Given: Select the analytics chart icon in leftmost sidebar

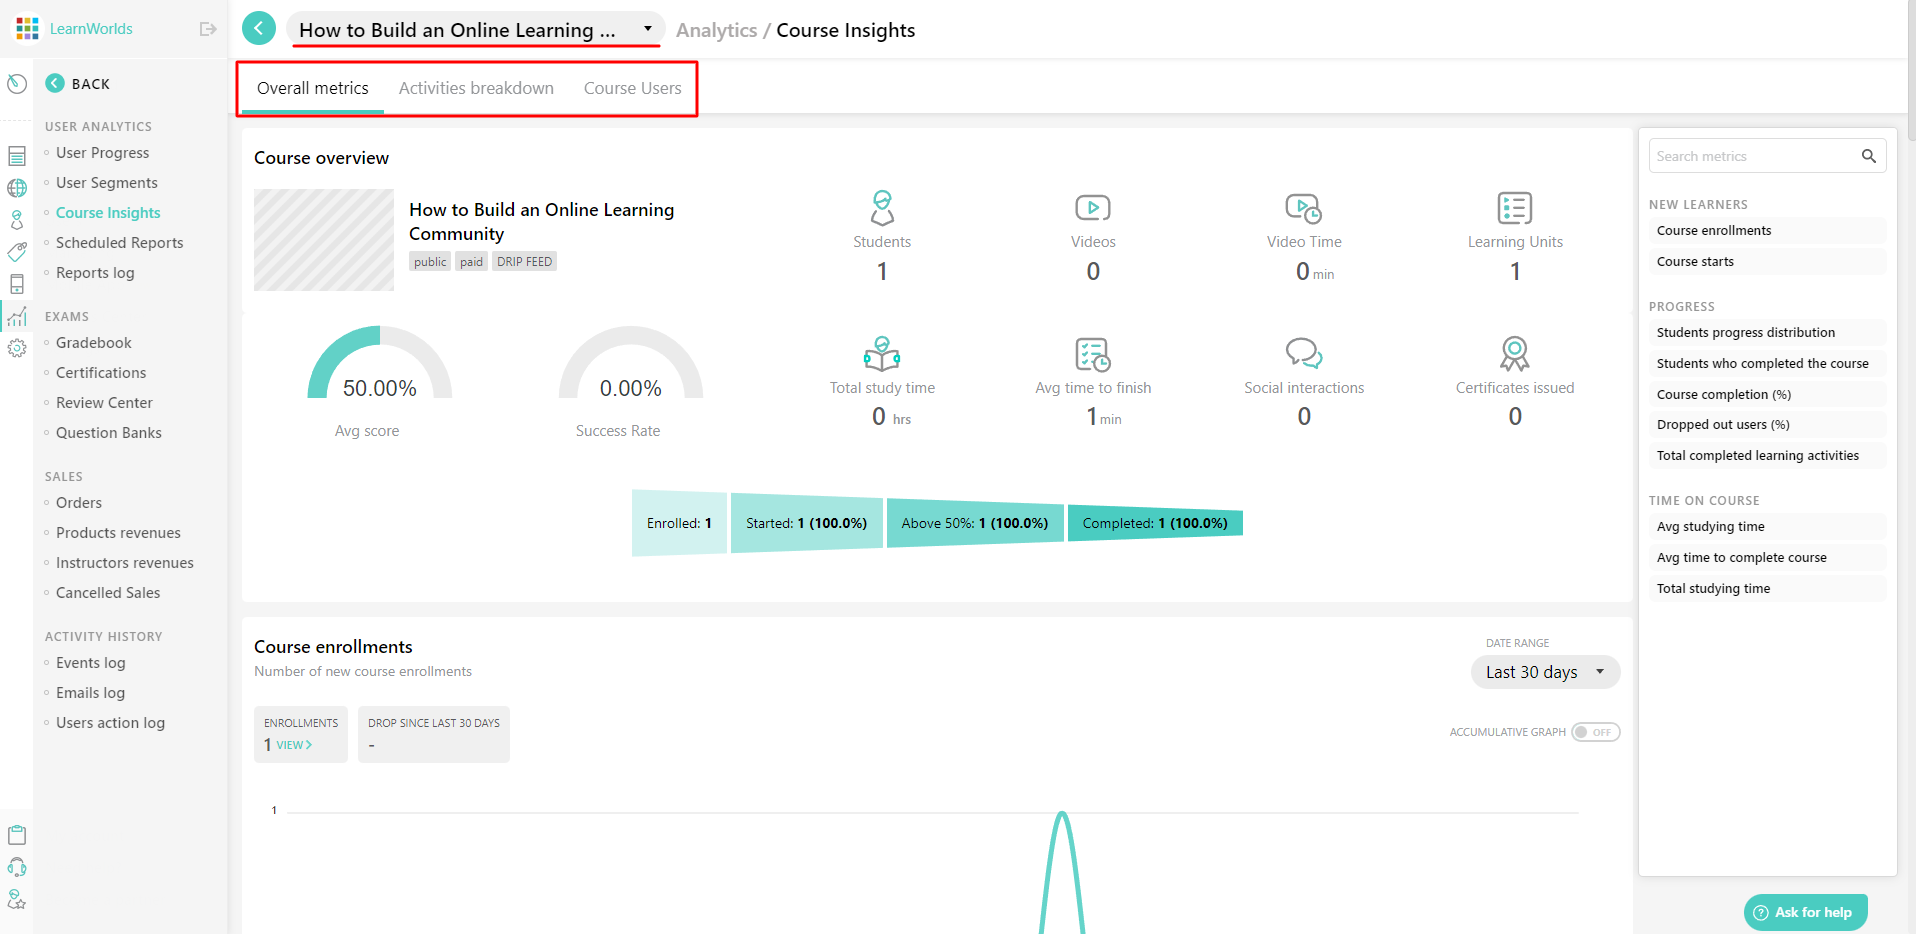Looking at the screenshot, I should 17,316.
